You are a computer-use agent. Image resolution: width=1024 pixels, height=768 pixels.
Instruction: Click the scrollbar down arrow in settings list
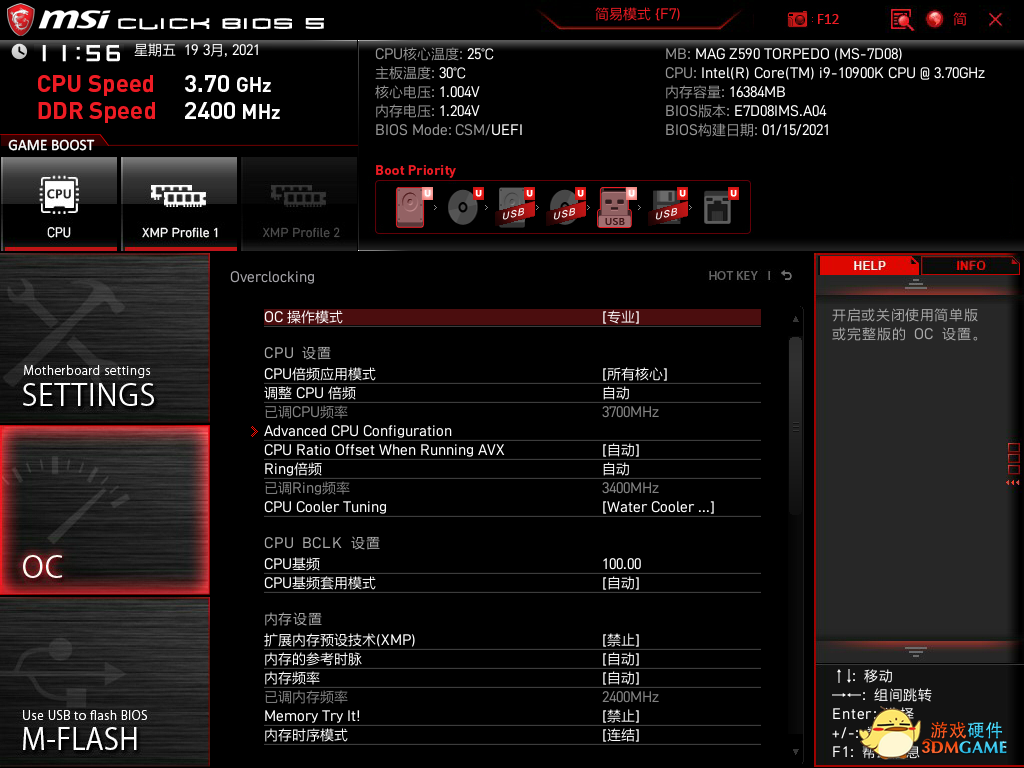795,752
